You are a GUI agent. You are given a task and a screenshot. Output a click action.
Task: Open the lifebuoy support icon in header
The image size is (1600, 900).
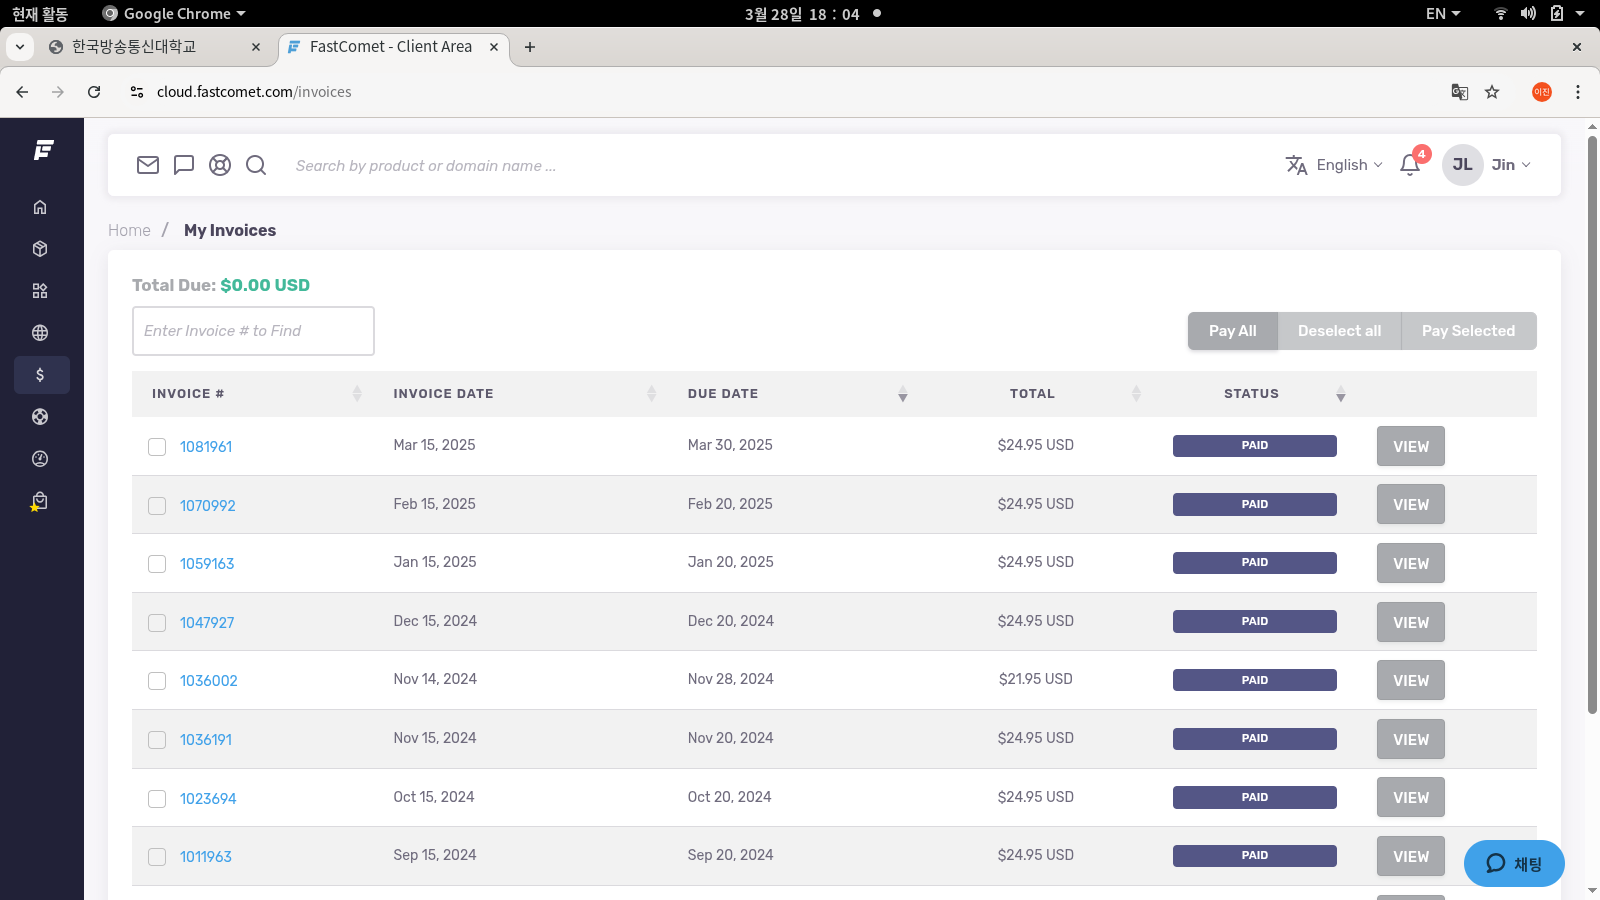[x=220, y=165]
